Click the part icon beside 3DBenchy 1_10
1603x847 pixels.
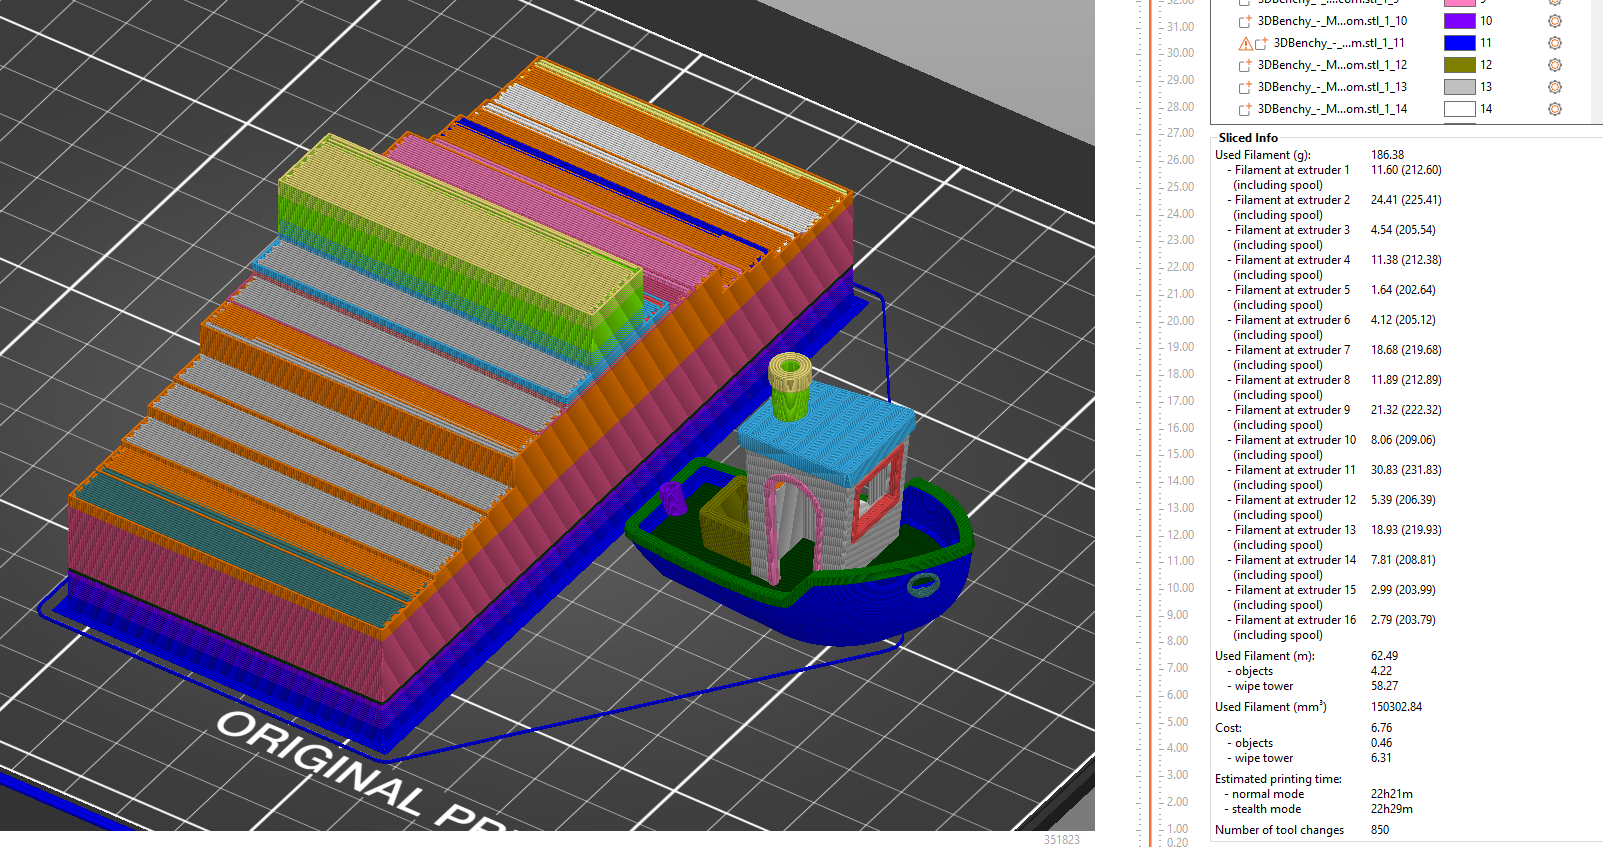pyautogui.click(x=1245, y=21)
